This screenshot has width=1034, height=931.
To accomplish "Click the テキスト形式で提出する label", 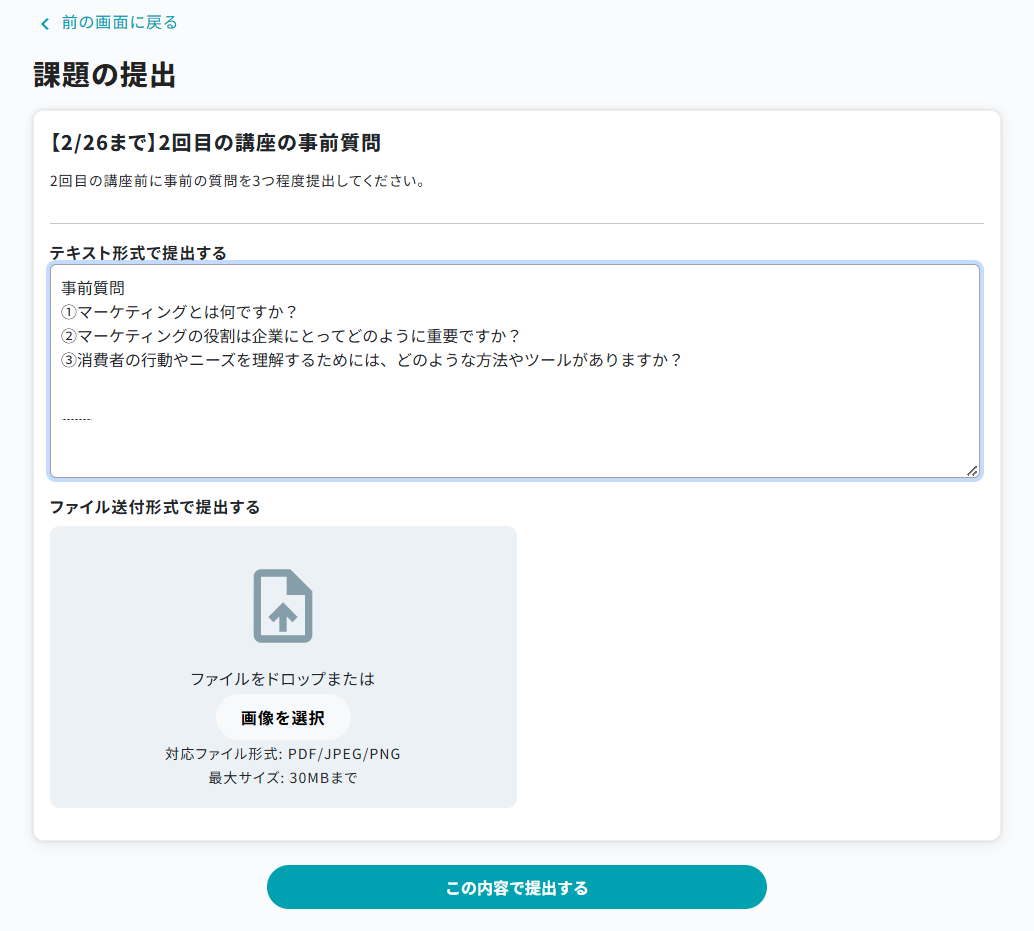I will [138, 253].
